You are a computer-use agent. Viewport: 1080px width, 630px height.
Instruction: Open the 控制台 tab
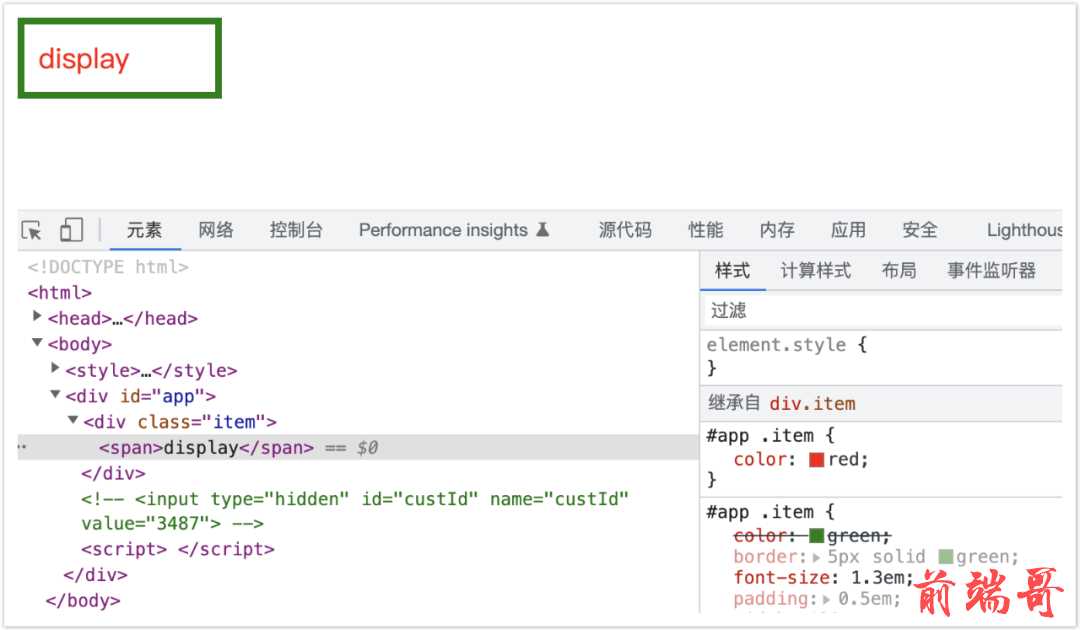pos(296,230)
